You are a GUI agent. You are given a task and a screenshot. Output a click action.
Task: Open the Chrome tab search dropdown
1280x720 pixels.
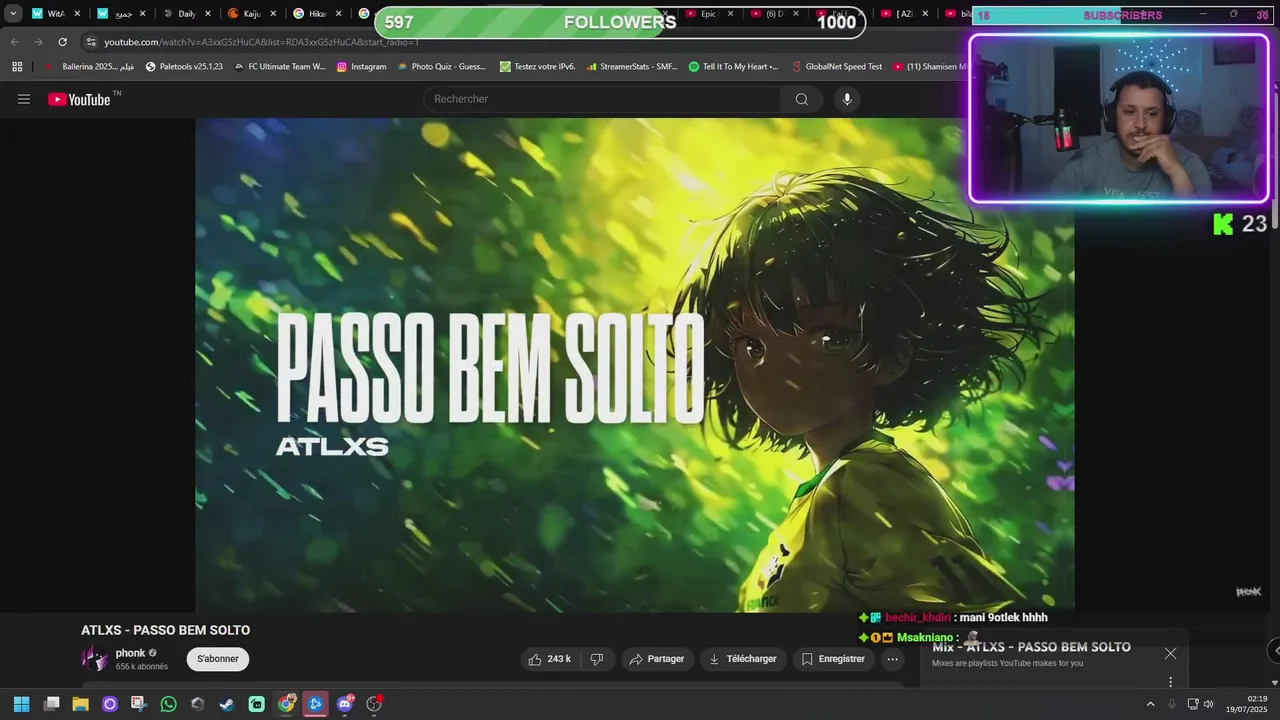(13, 14)
